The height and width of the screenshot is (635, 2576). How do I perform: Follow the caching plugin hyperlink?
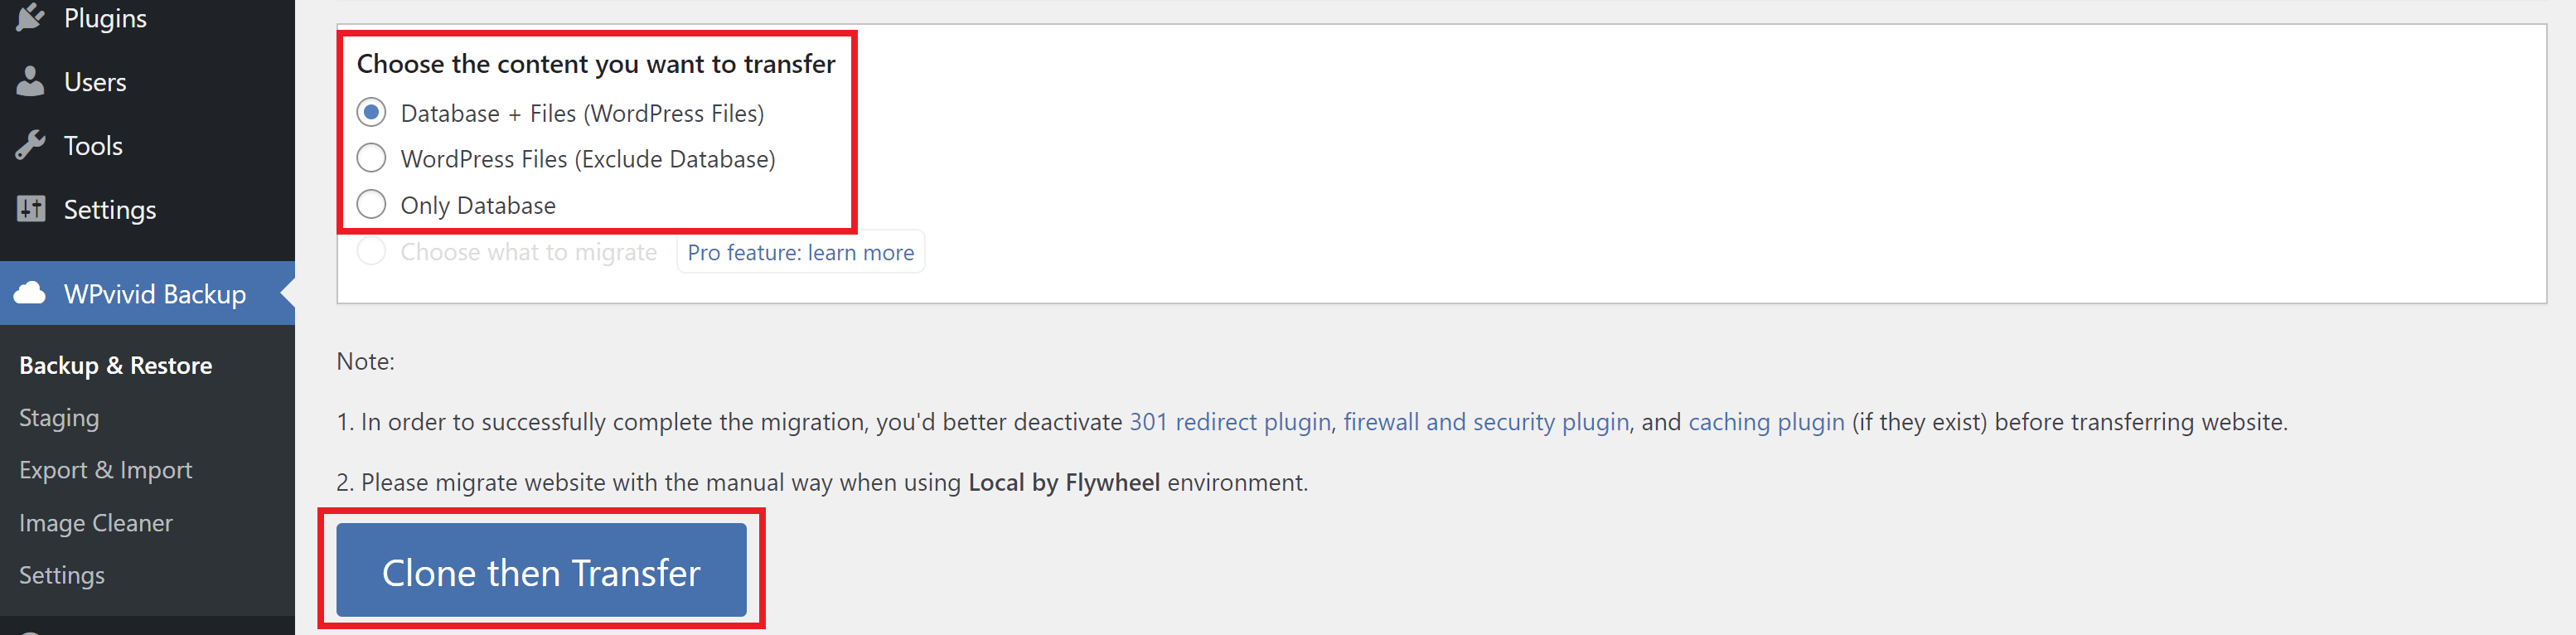point(1766,421)
